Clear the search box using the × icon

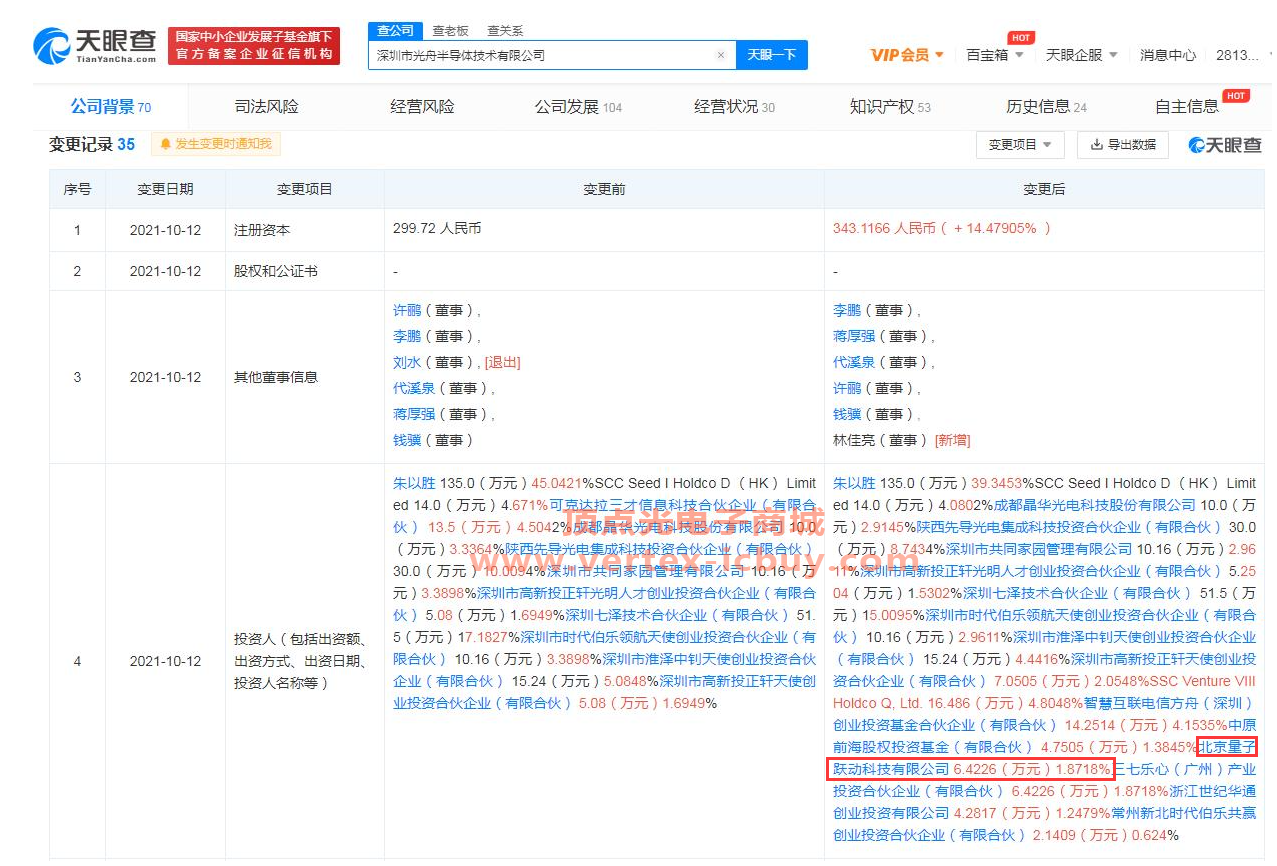tap(722, 55)
